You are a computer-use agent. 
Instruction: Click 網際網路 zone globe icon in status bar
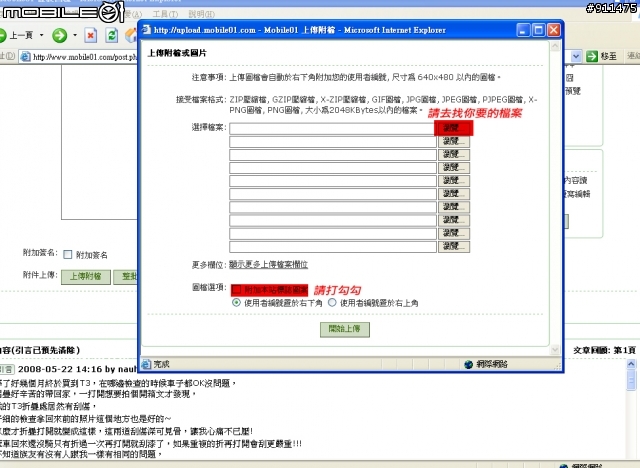pos(469,364)
